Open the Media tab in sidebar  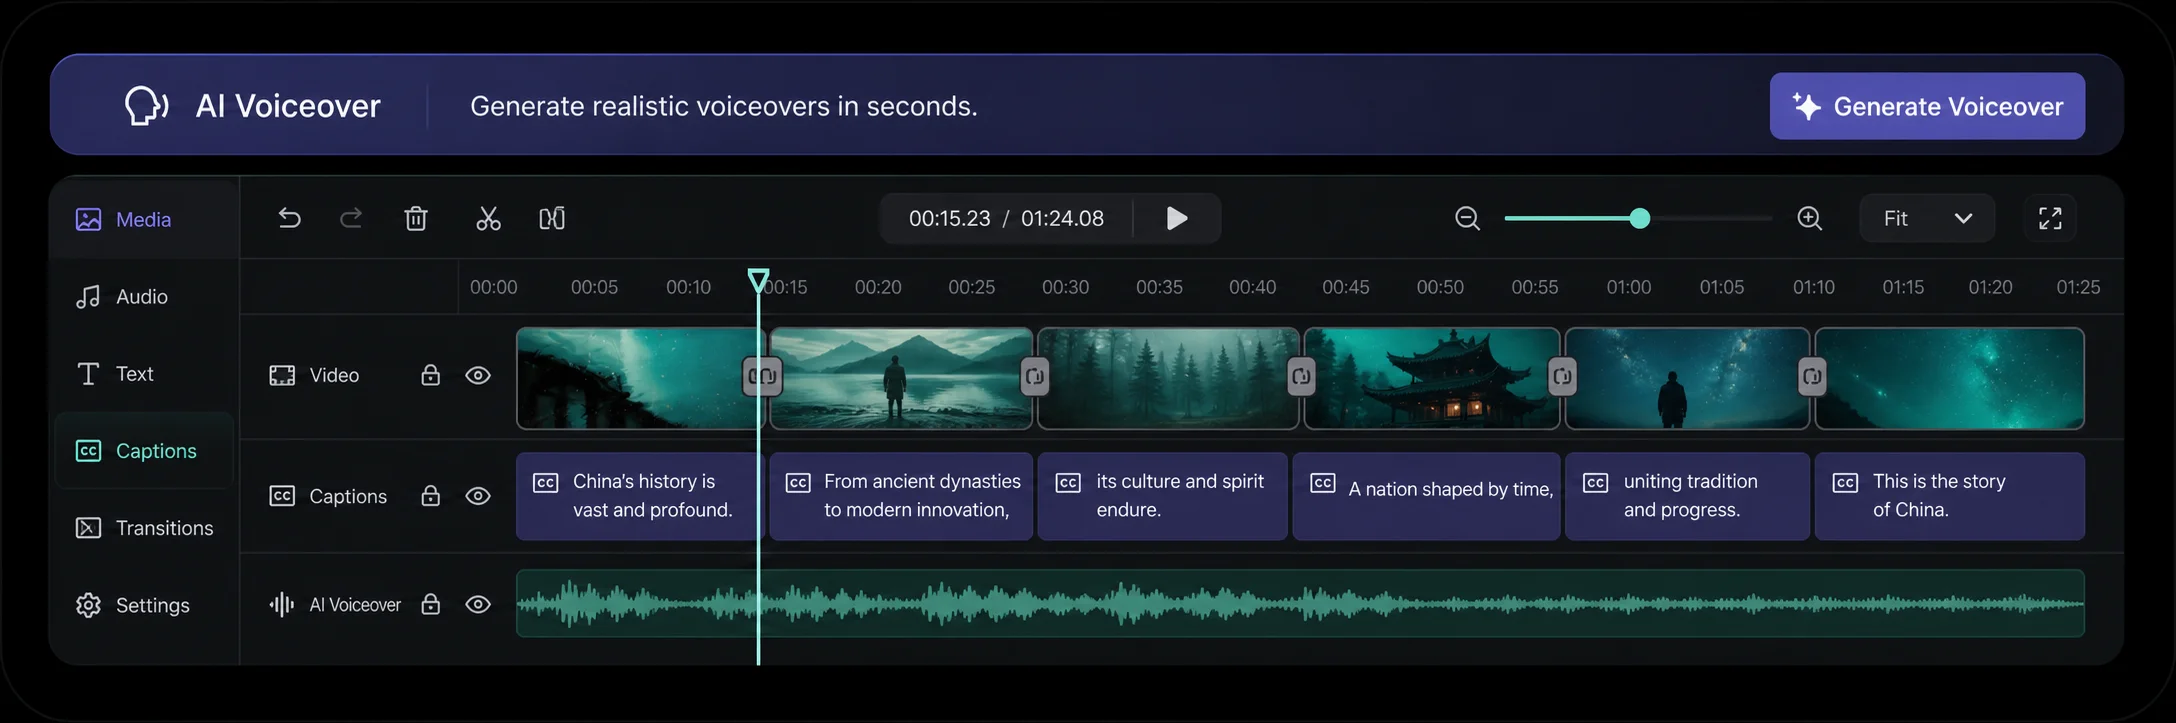144,219
